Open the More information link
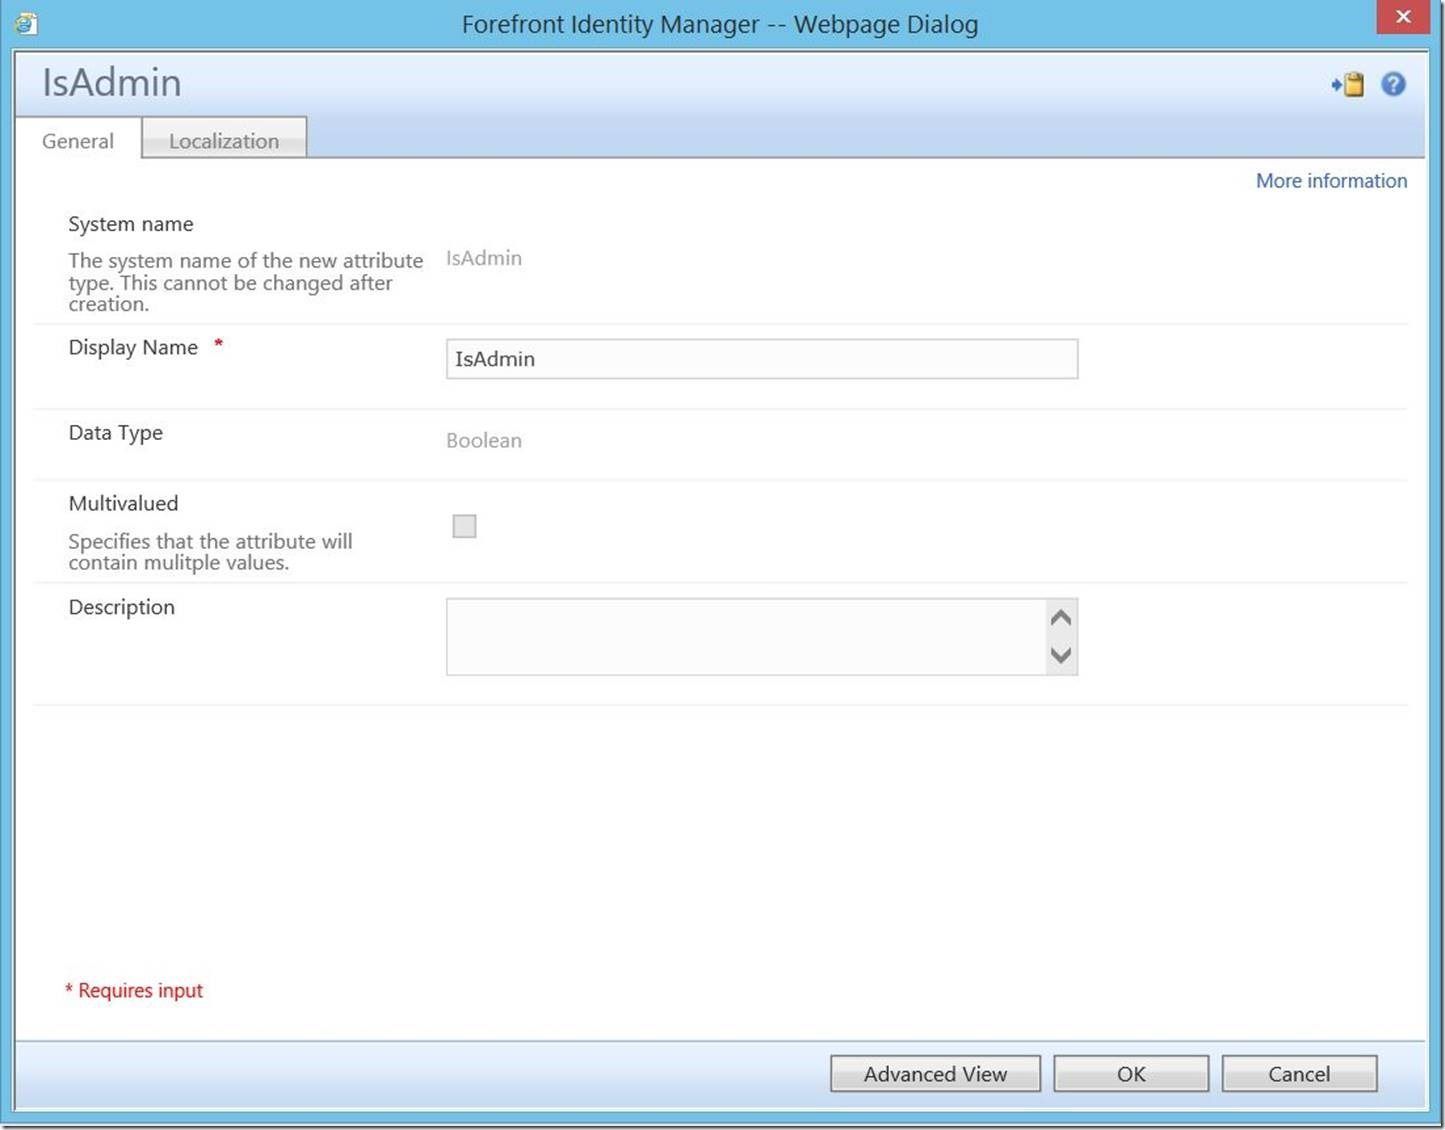 pos(1331,181)
